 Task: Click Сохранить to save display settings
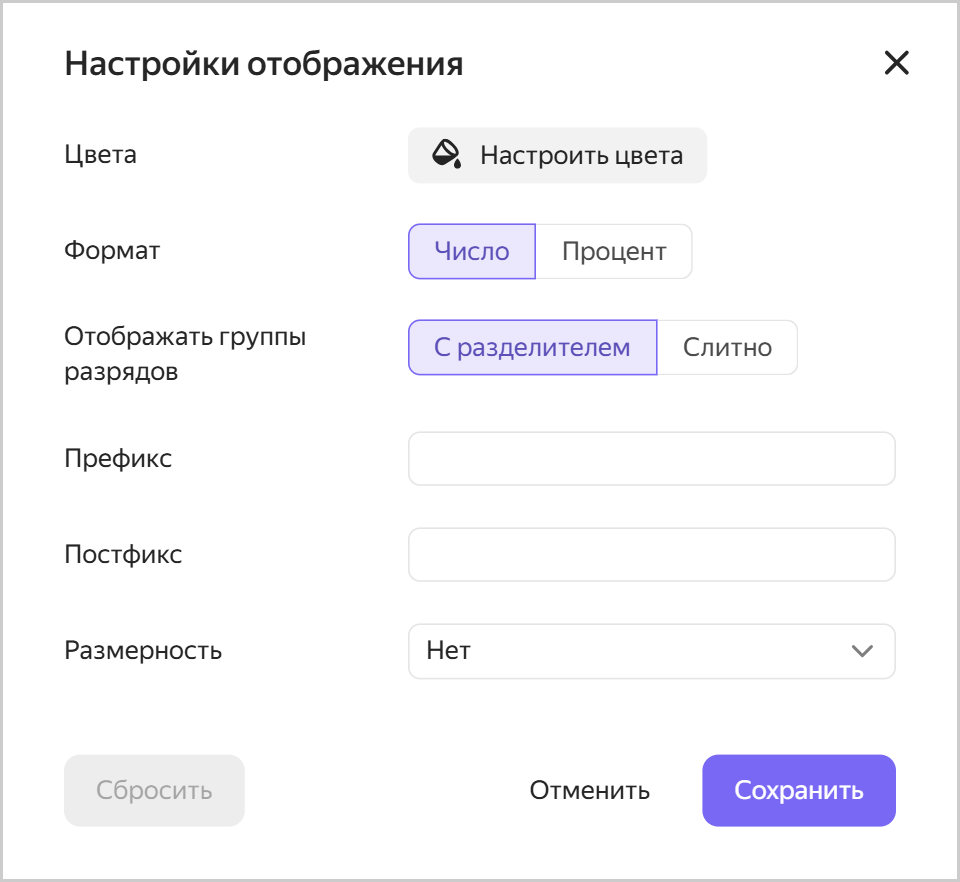798,790
